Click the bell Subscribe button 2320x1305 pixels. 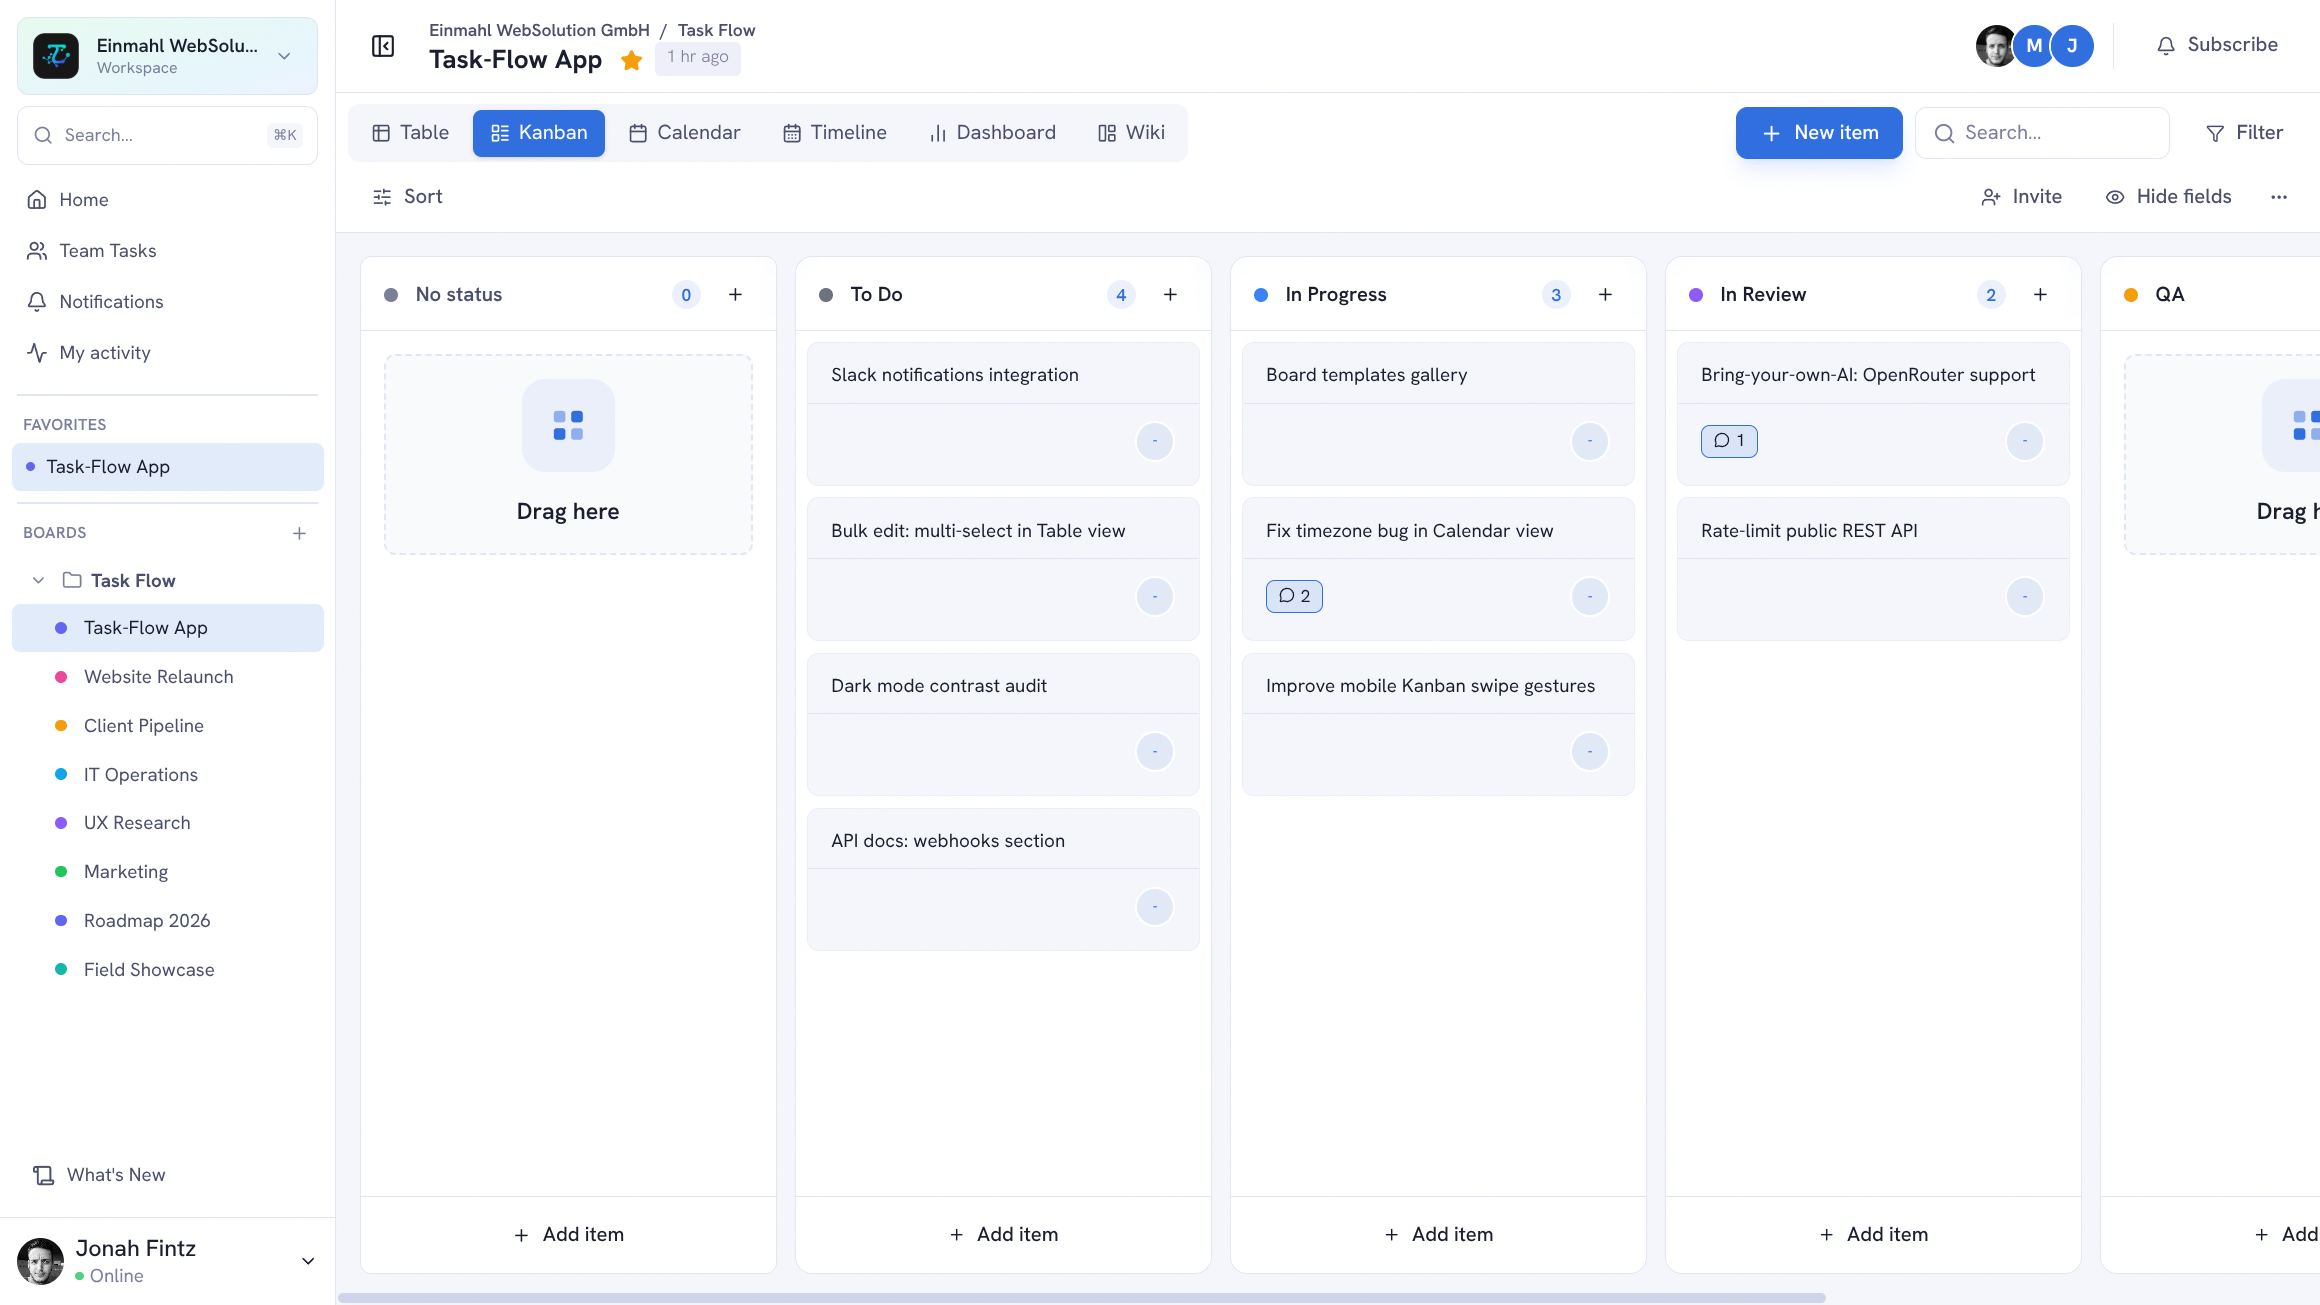(2216, 45)
